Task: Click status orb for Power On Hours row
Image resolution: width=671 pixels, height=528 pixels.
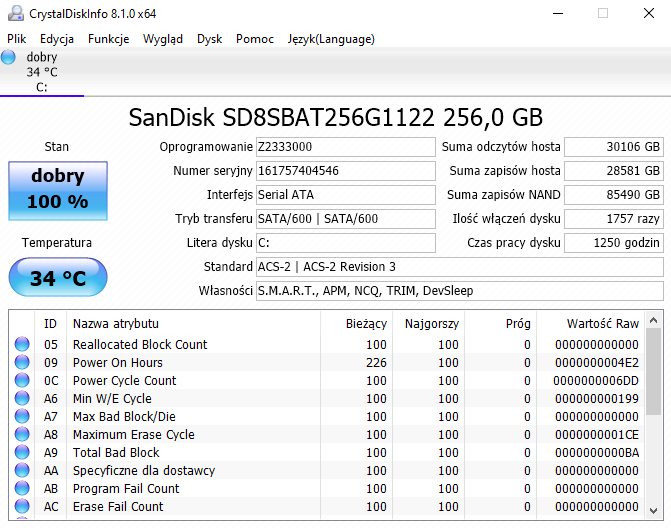Action: (22, 362)
